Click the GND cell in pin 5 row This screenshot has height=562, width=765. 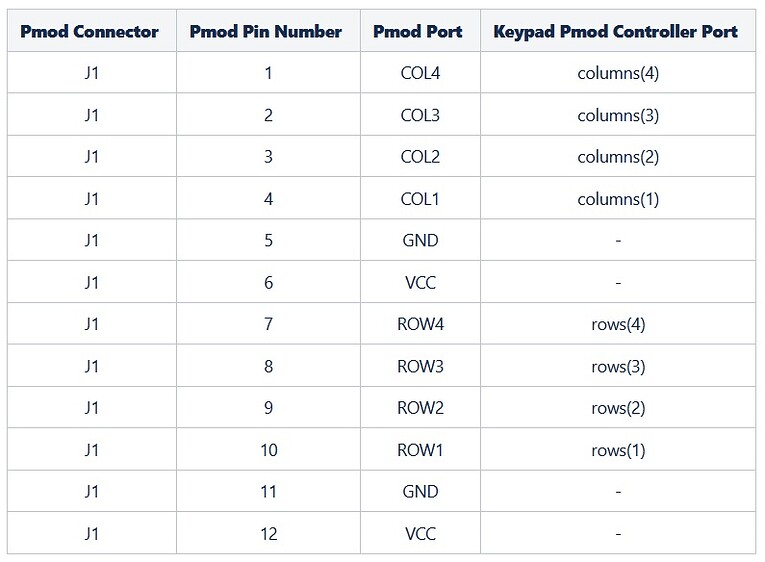pos(420,241)
